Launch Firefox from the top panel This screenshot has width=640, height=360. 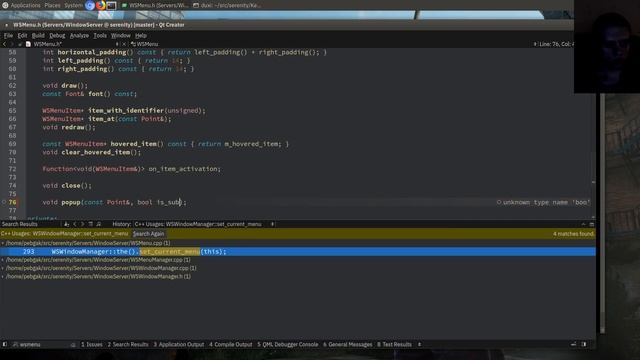point(100,5)
